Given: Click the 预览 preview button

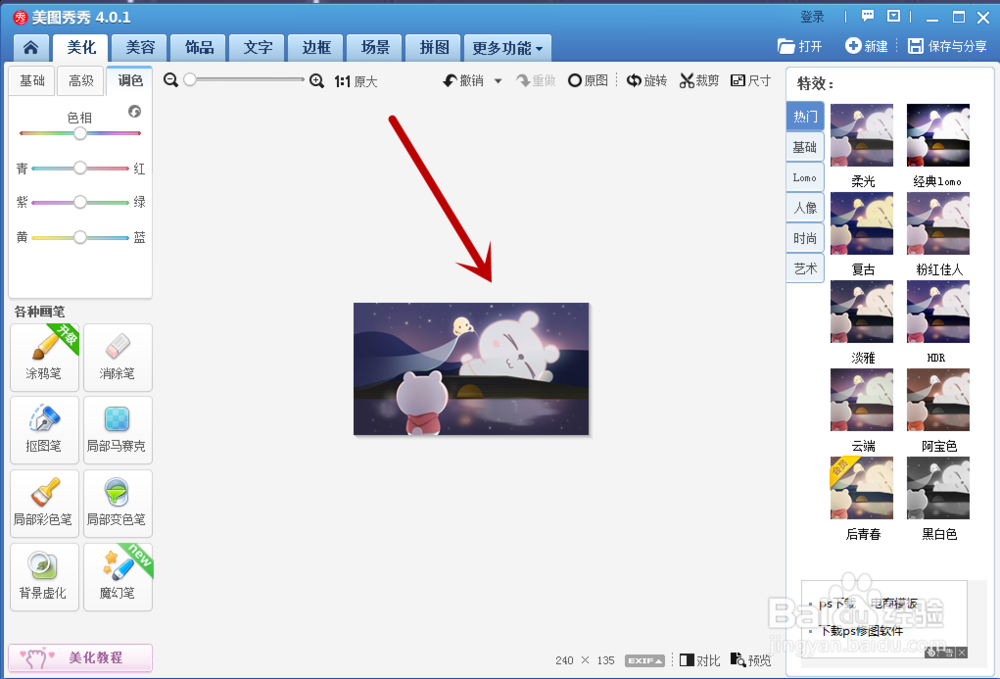Looking at the screenshot, I should pyautogui.click(x=751, y=661).
